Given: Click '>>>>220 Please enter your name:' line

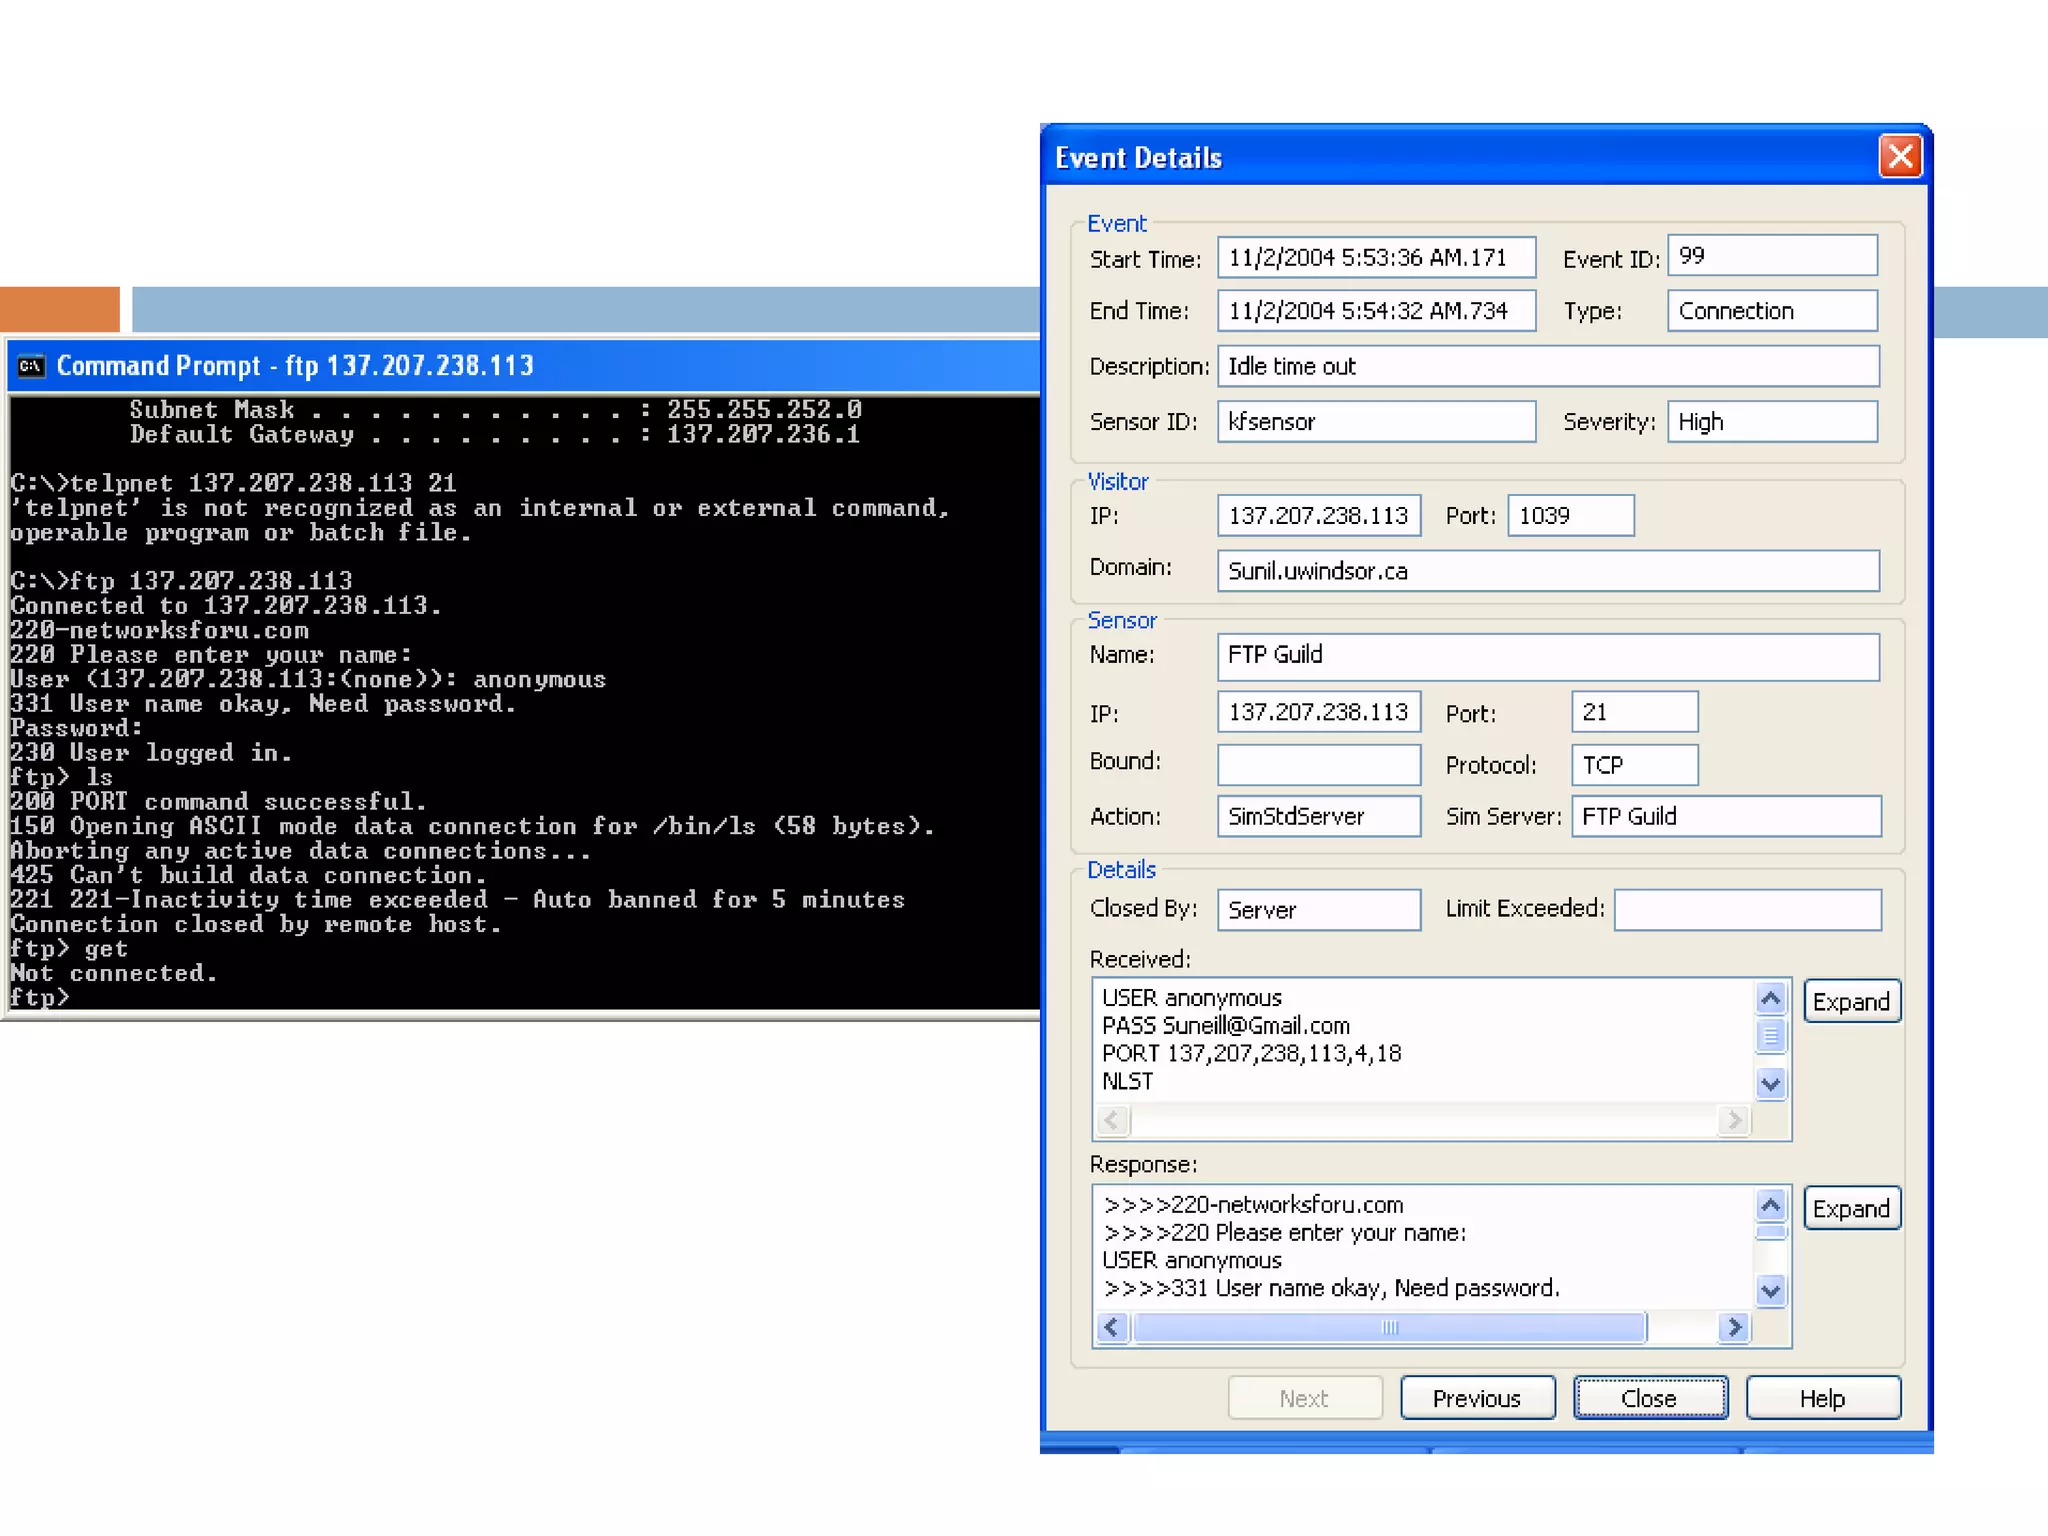Looking at the screenshot, I should [x=1284, y=1233].
